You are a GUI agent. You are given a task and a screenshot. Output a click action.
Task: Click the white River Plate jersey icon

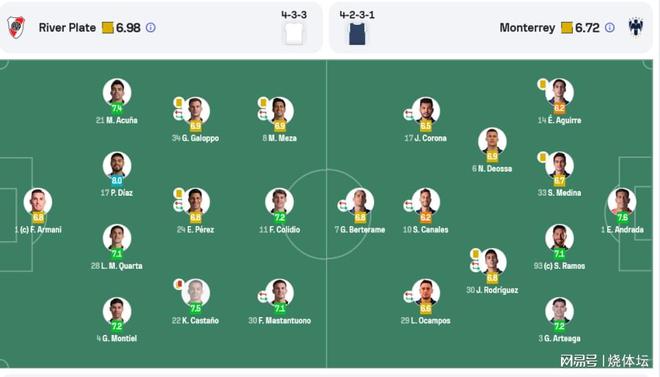[x=294, y=33]
